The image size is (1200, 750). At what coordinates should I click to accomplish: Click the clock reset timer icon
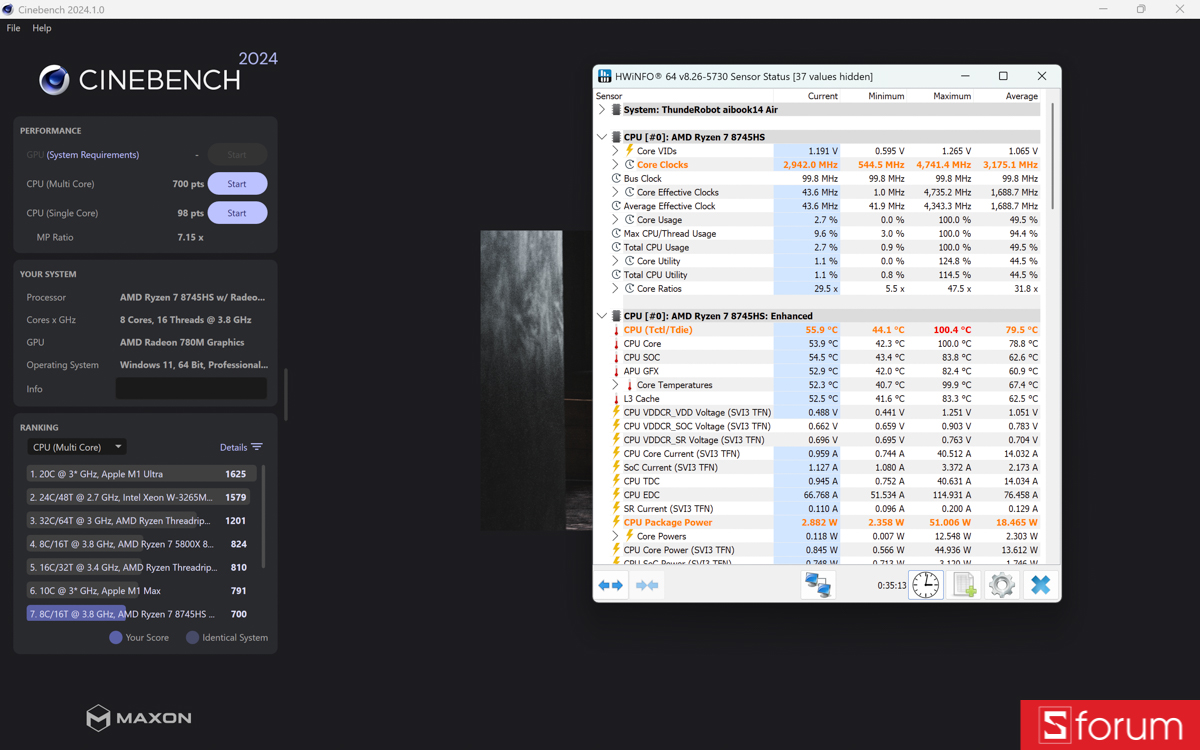(925, 585)
